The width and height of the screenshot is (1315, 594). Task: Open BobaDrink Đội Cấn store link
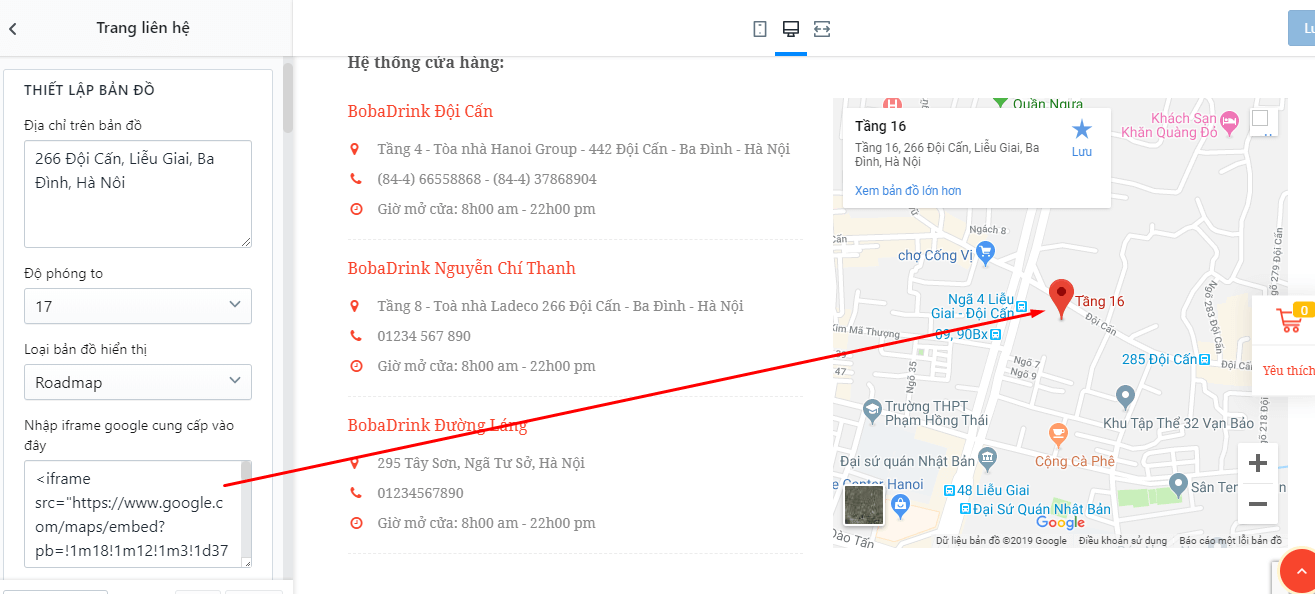[x=420, y=111]
